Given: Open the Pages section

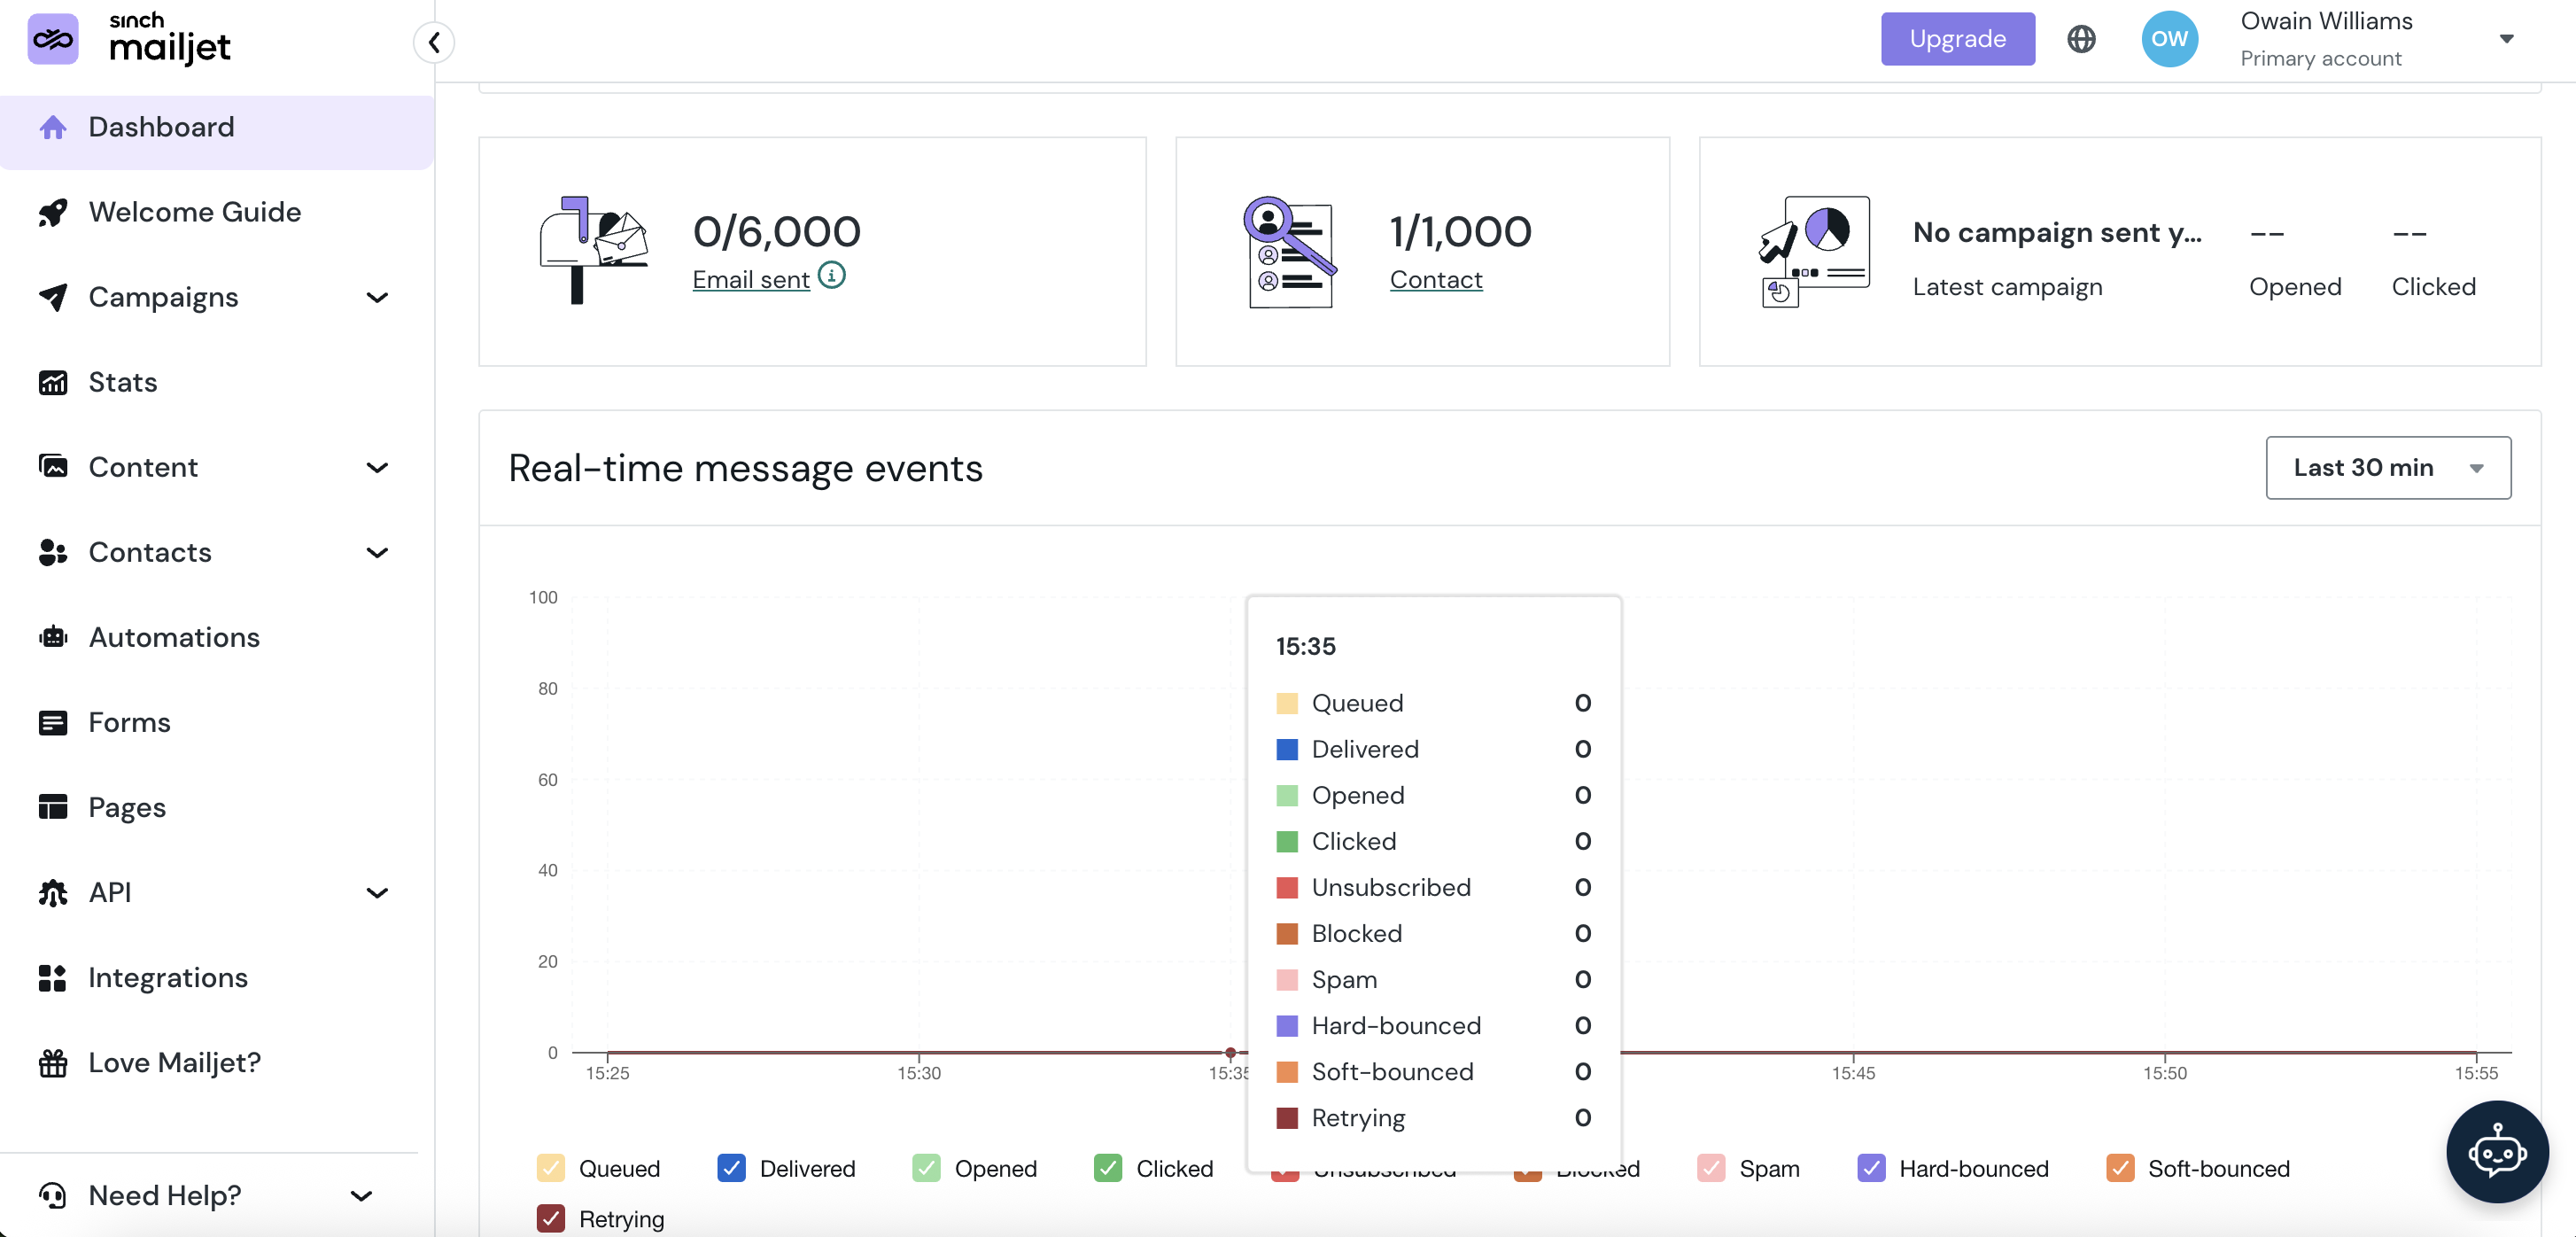Looking at the screenshot, I should coord(126,807).
